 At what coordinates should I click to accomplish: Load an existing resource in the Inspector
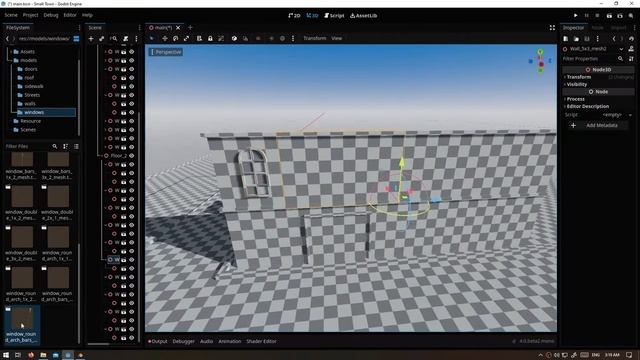576,39
